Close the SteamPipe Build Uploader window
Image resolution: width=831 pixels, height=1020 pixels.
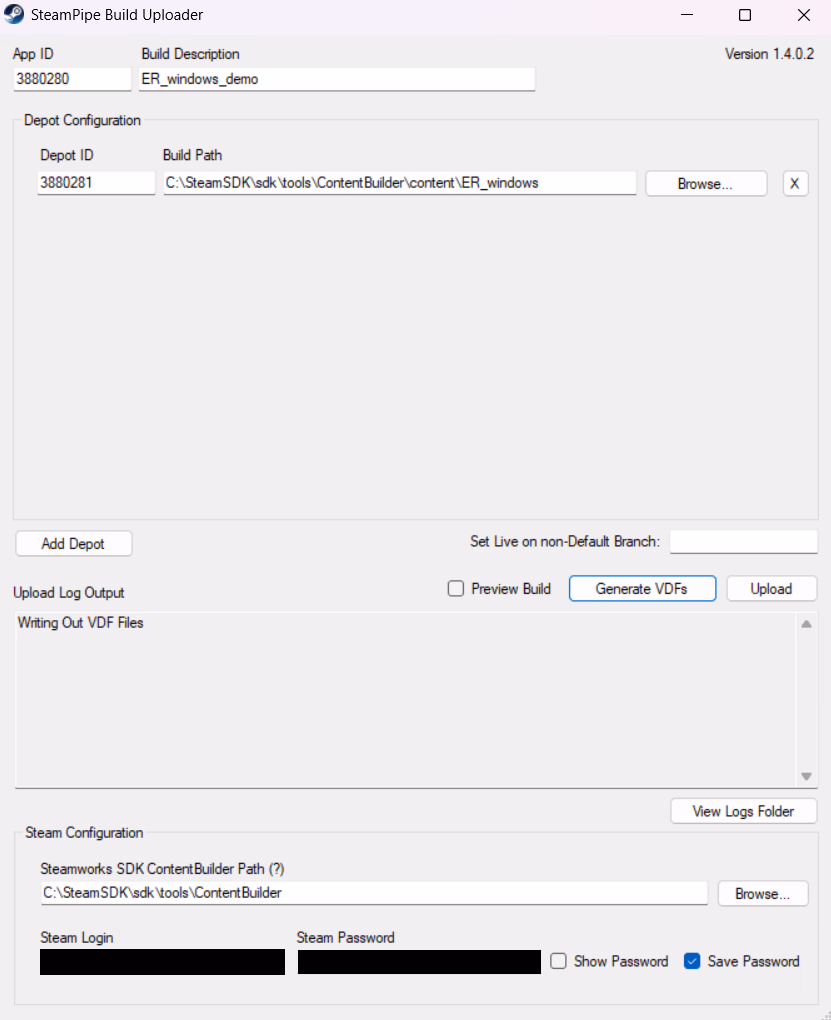804,15
